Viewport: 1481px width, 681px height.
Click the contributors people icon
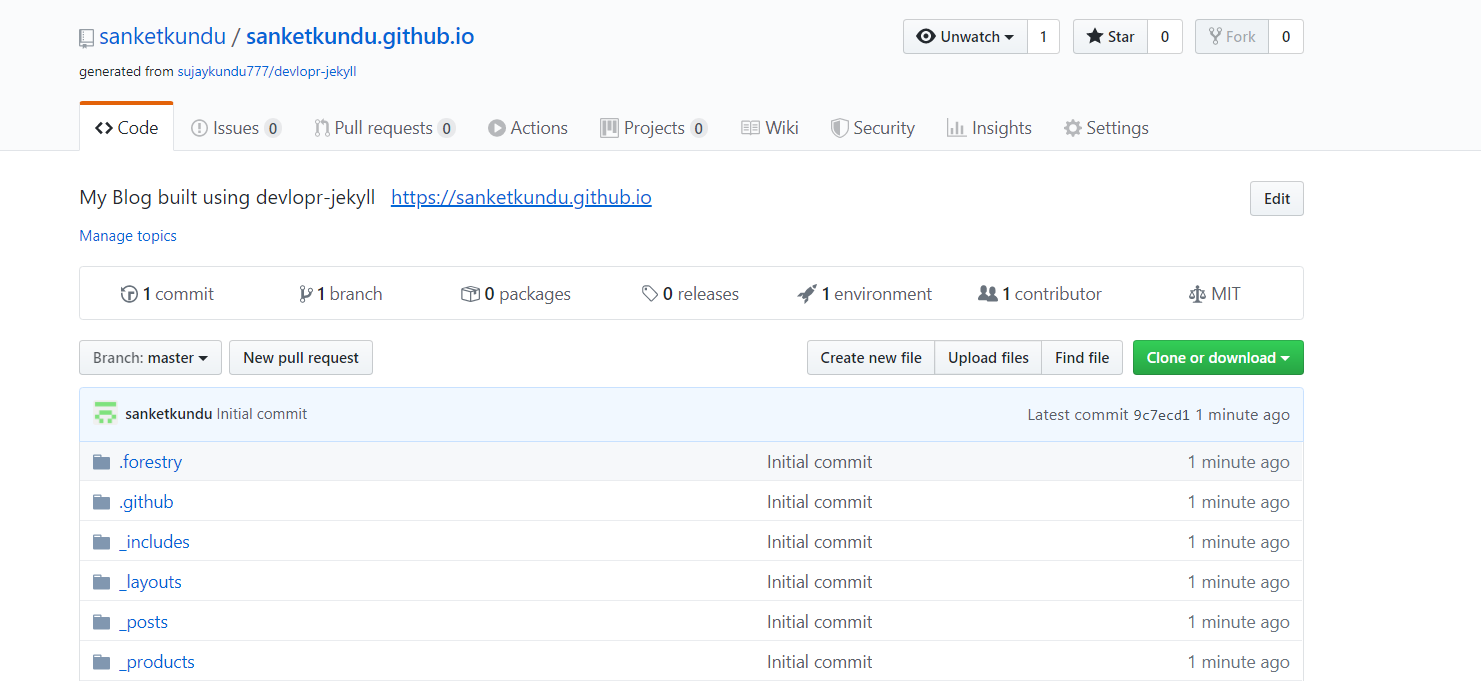[x=989, y=293]
